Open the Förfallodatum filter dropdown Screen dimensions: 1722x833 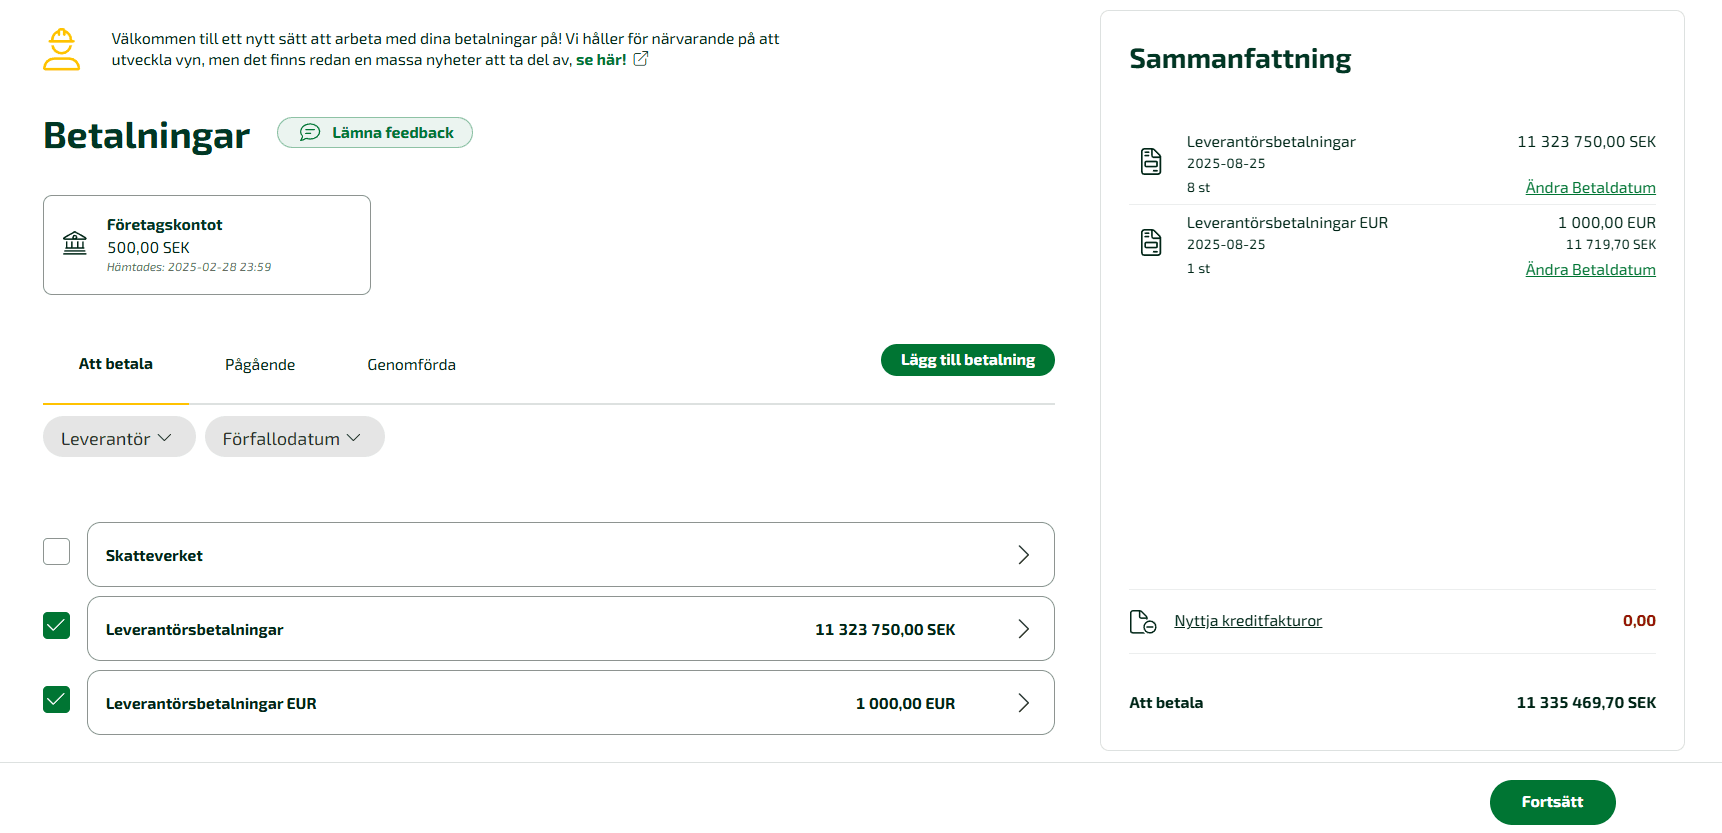[295, 437]
